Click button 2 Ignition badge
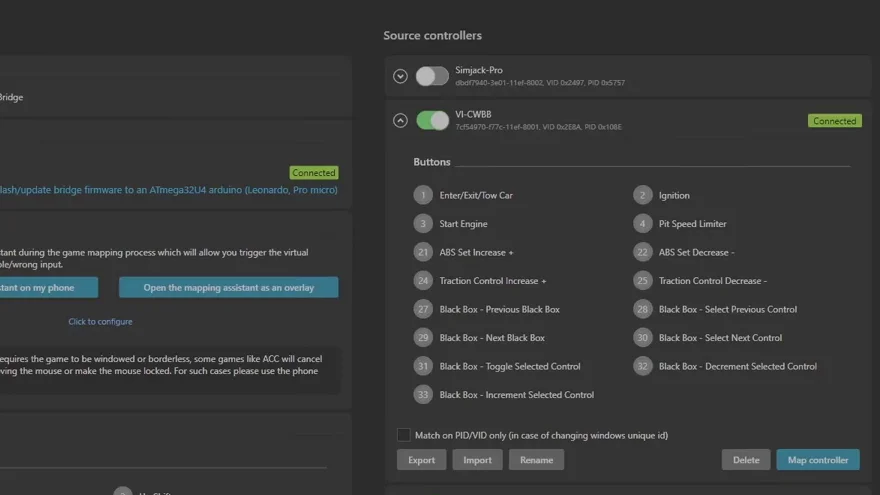This screenshot has width=880, height=495. pyautogui.click(x=643, y=195)
